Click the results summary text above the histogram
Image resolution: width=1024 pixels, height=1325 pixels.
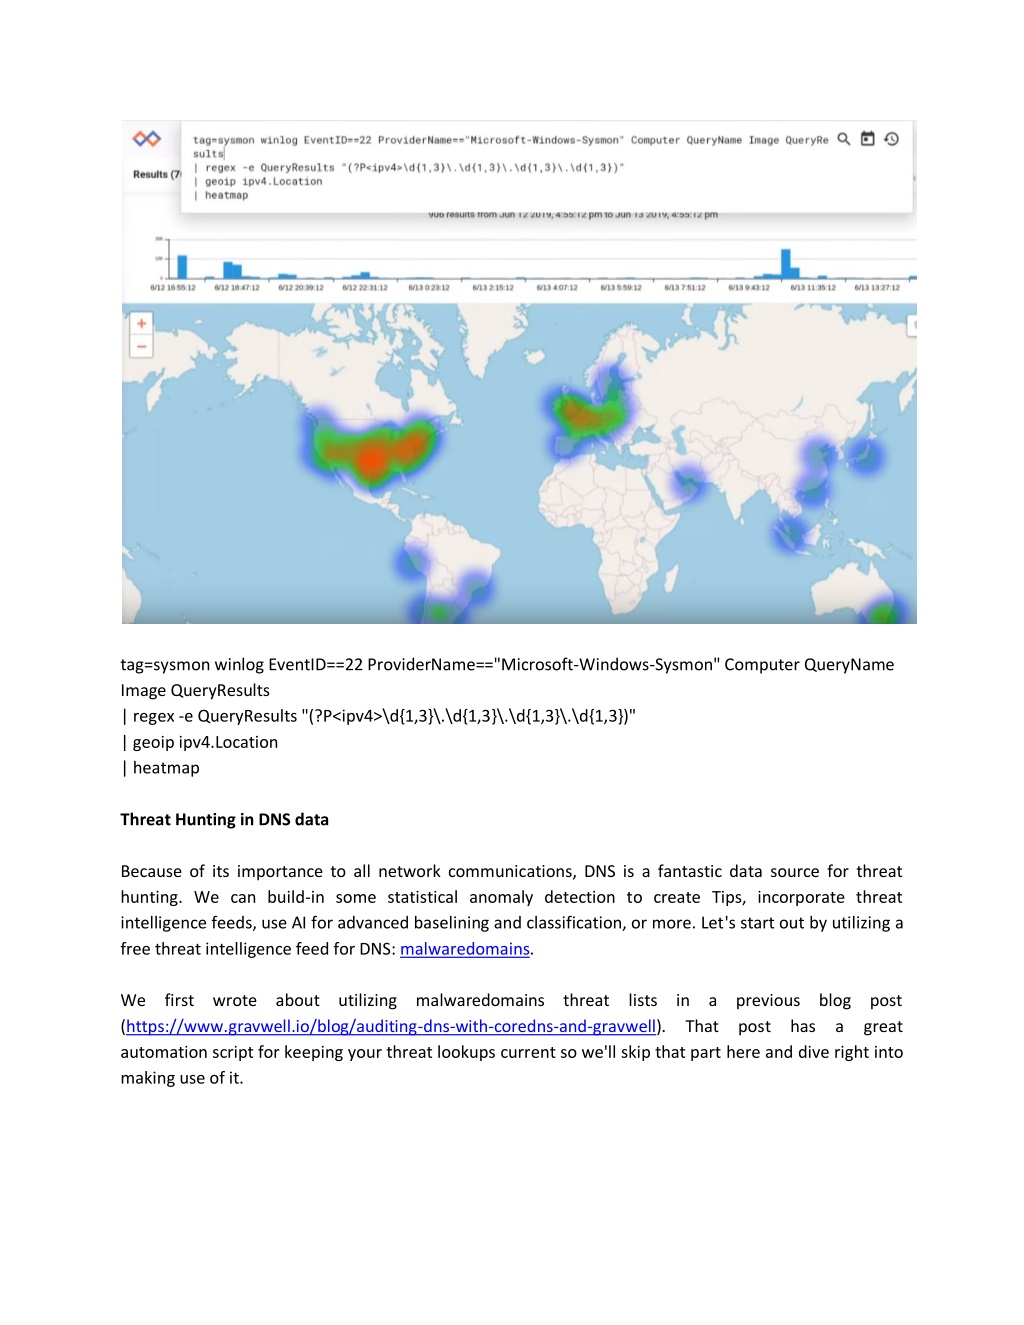[x=573, y=214]
